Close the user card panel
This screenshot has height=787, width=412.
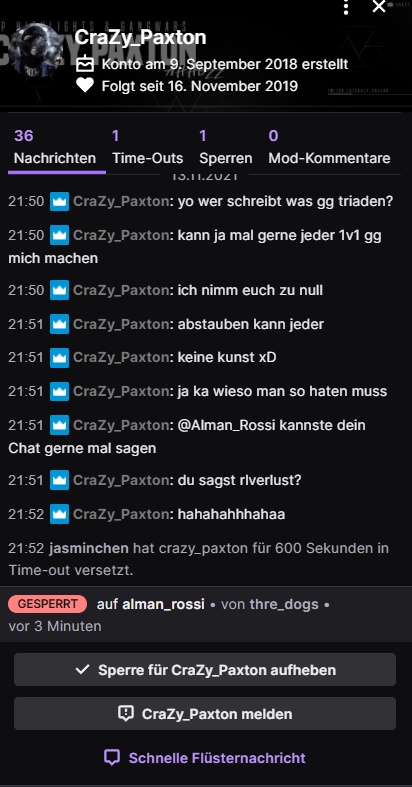pyautogui.click(x=378, y=7)
